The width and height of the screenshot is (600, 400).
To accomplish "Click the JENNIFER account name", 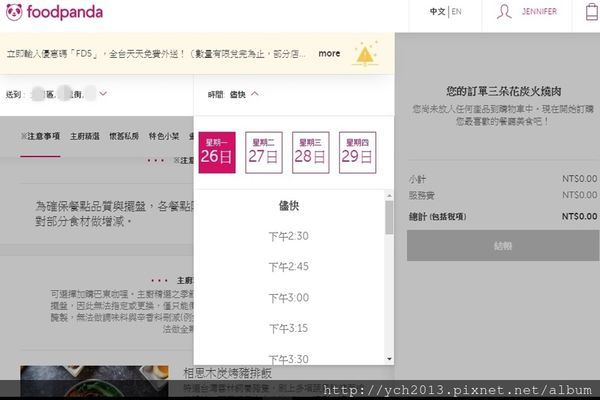I will tap(540, 12).
